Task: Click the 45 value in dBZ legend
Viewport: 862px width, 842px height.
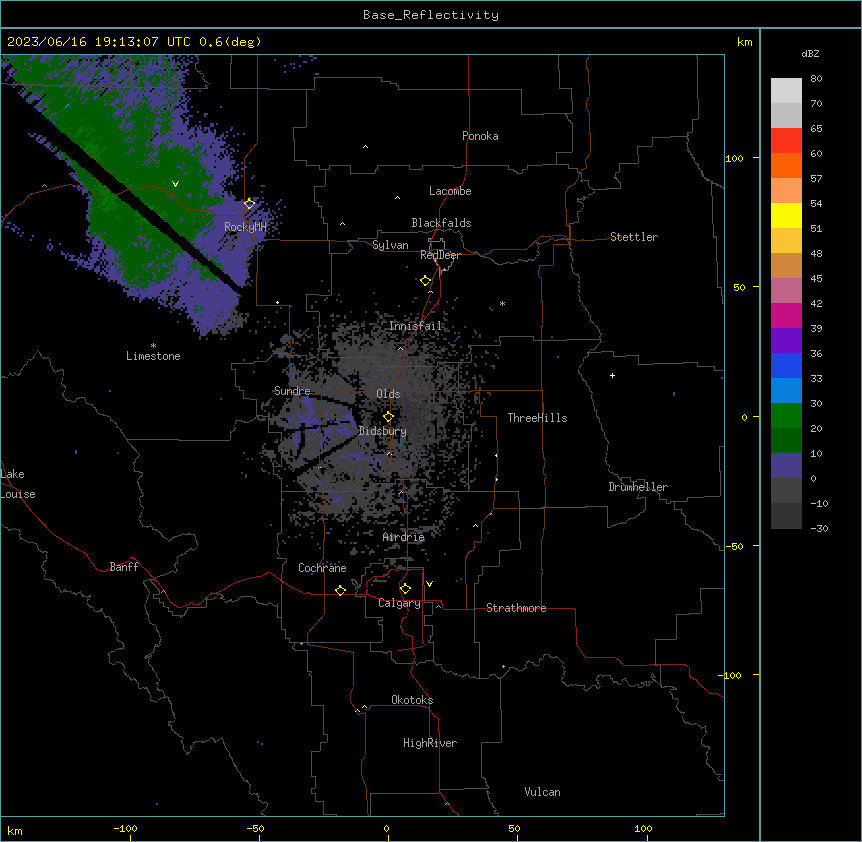Action: tap(816, 279)
